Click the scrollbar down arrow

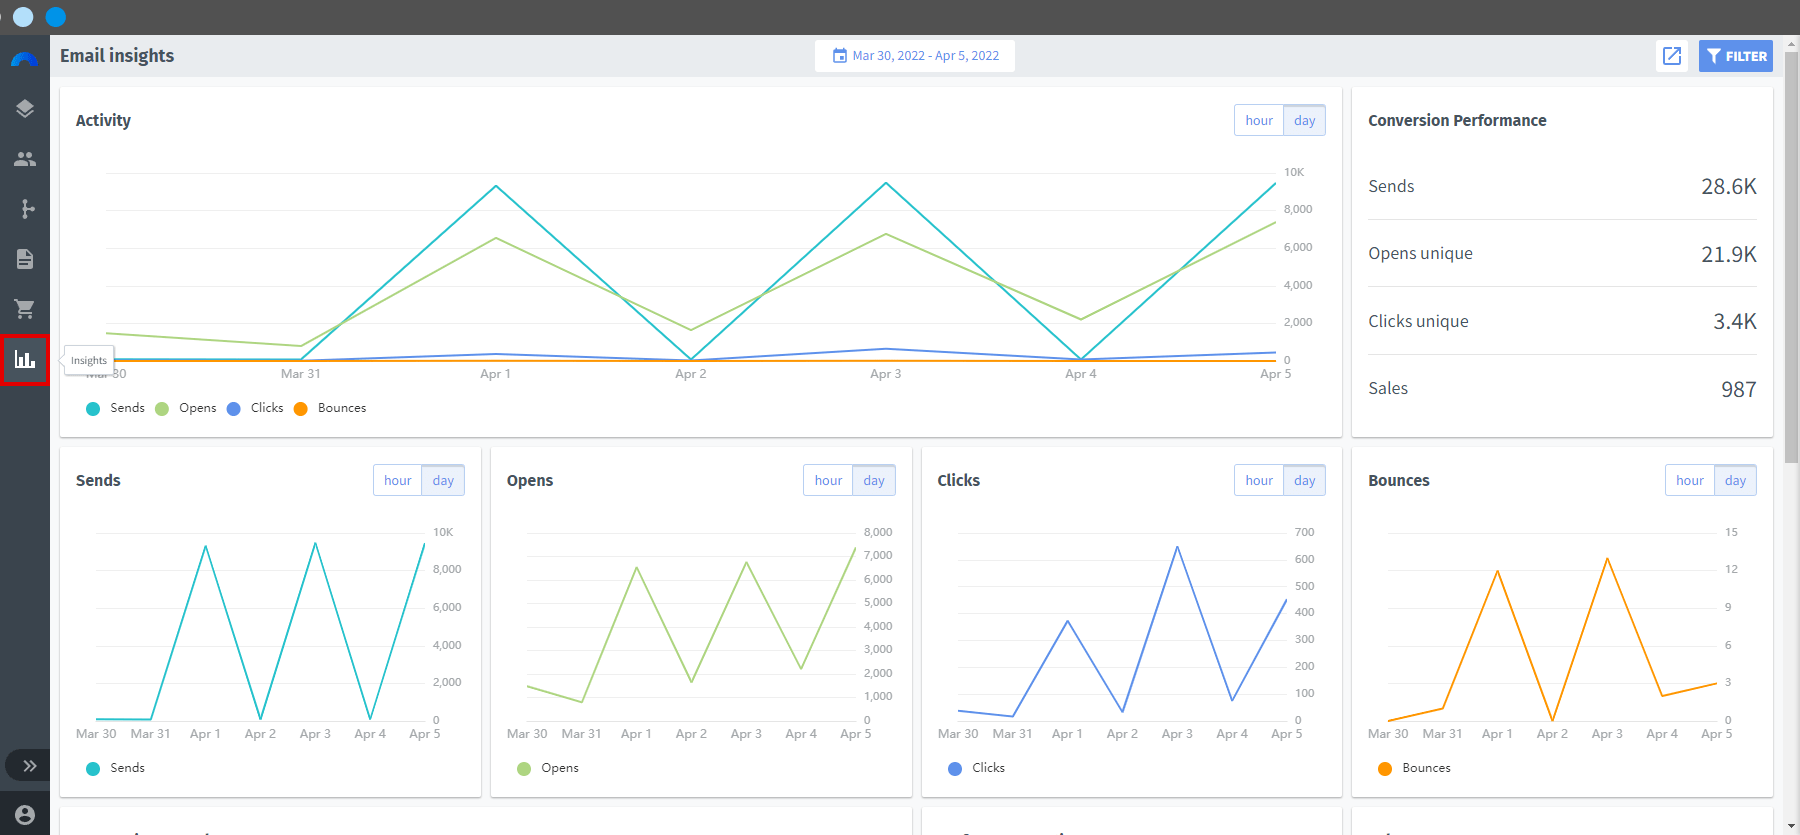click(x=1792, y=826)
